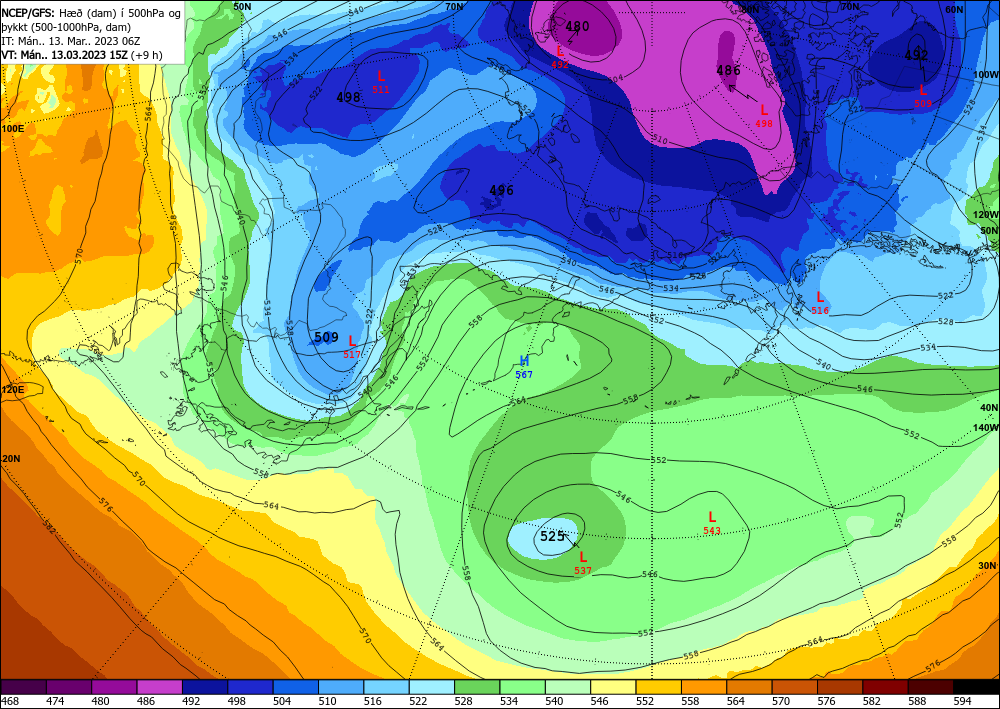This screenshot has width=1000, height=709.
Task: Pick the legend color swatch labeled 558
Action: pos(704,687)
